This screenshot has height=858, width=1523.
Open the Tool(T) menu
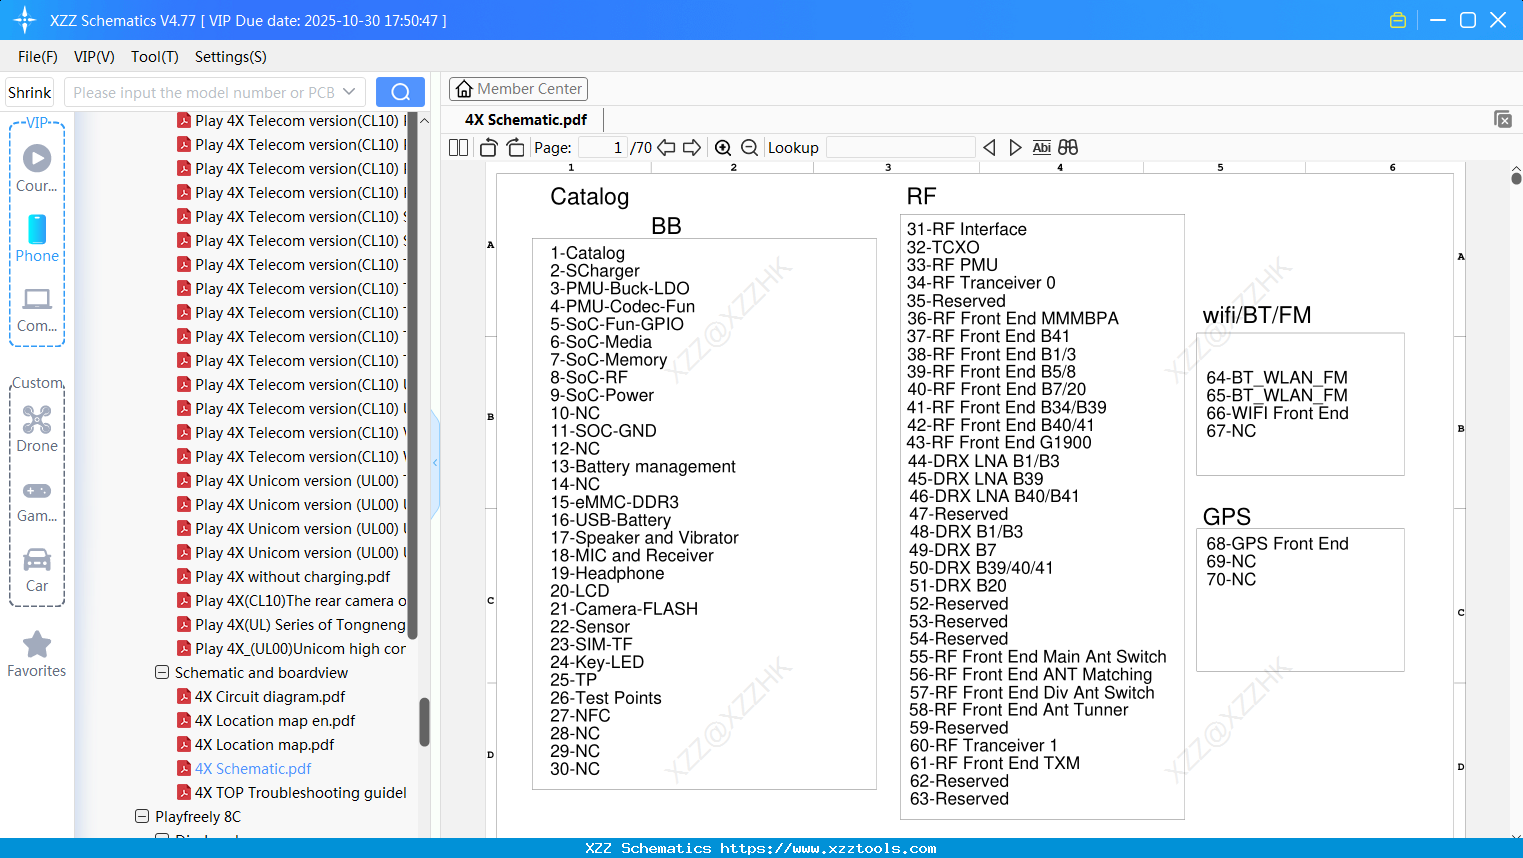click(155, 57)
